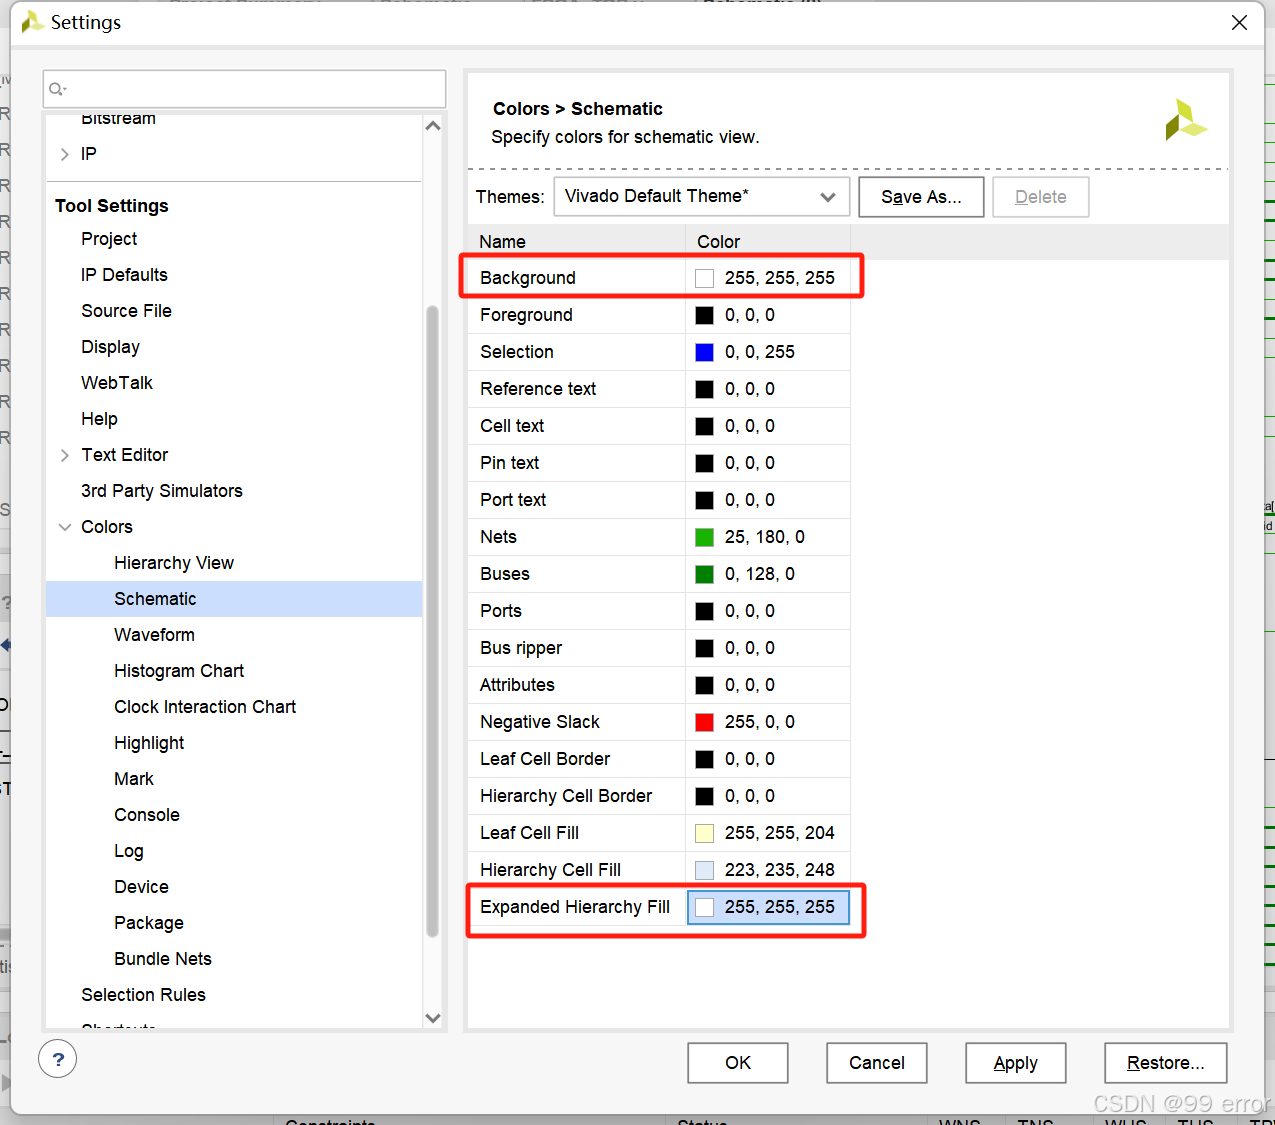Click the scroll up arrow in settings tree
Screen dimensions: 1275x1125
pos(433,126)
